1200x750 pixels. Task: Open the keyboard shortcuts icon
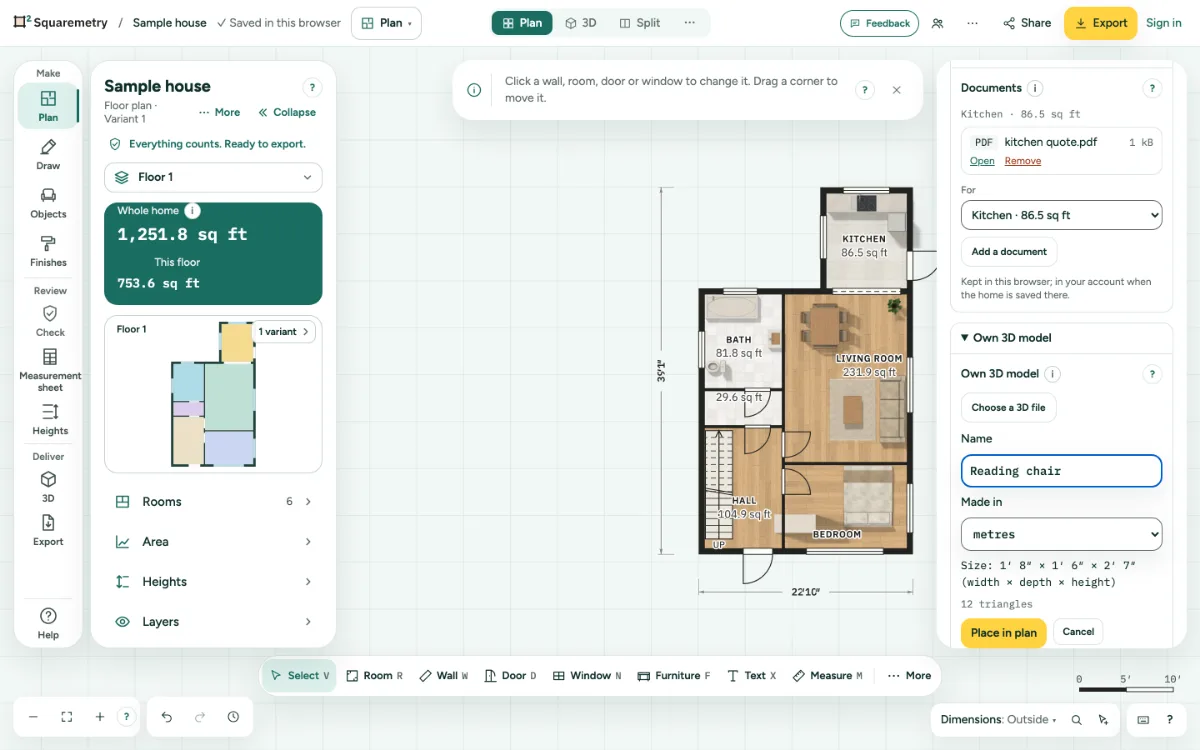[x=1143, y=720]
